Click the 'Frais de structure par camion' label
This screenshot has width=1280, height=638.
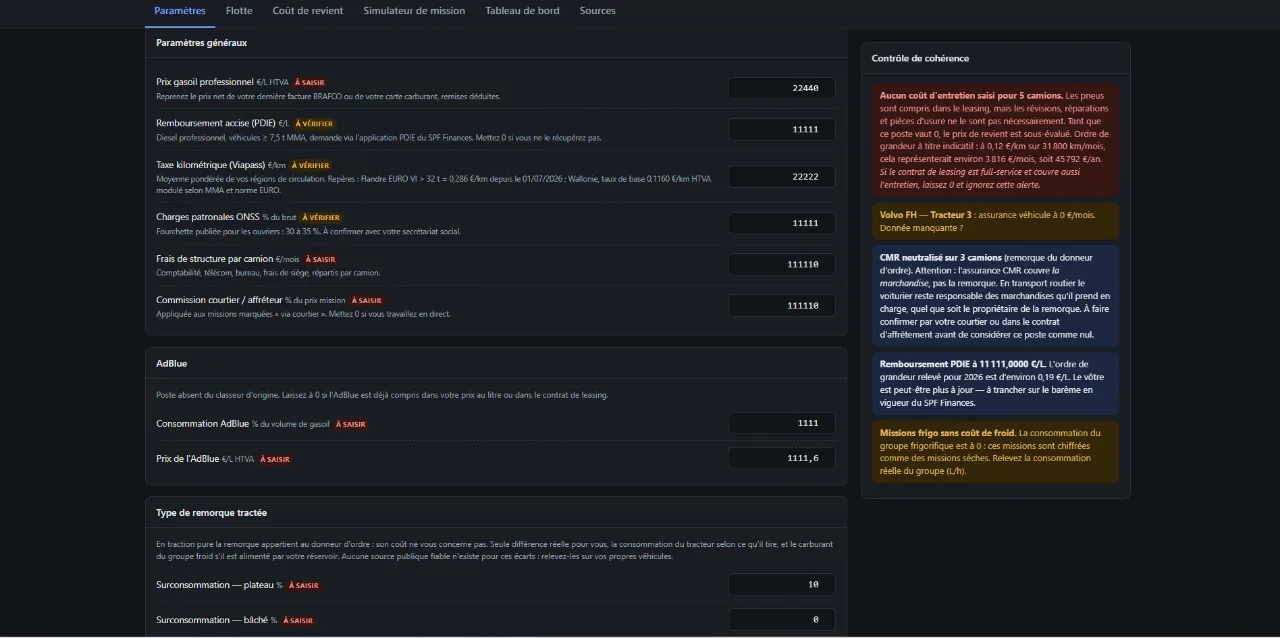[x=214, y=259]
